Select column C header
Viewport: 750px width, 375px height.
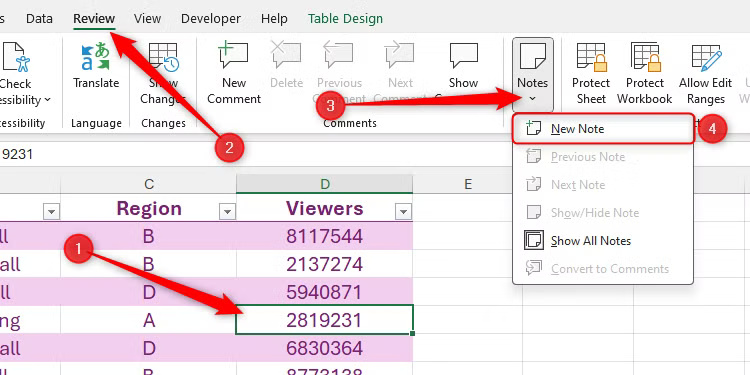pyautogui.click(x=149, y=184)
